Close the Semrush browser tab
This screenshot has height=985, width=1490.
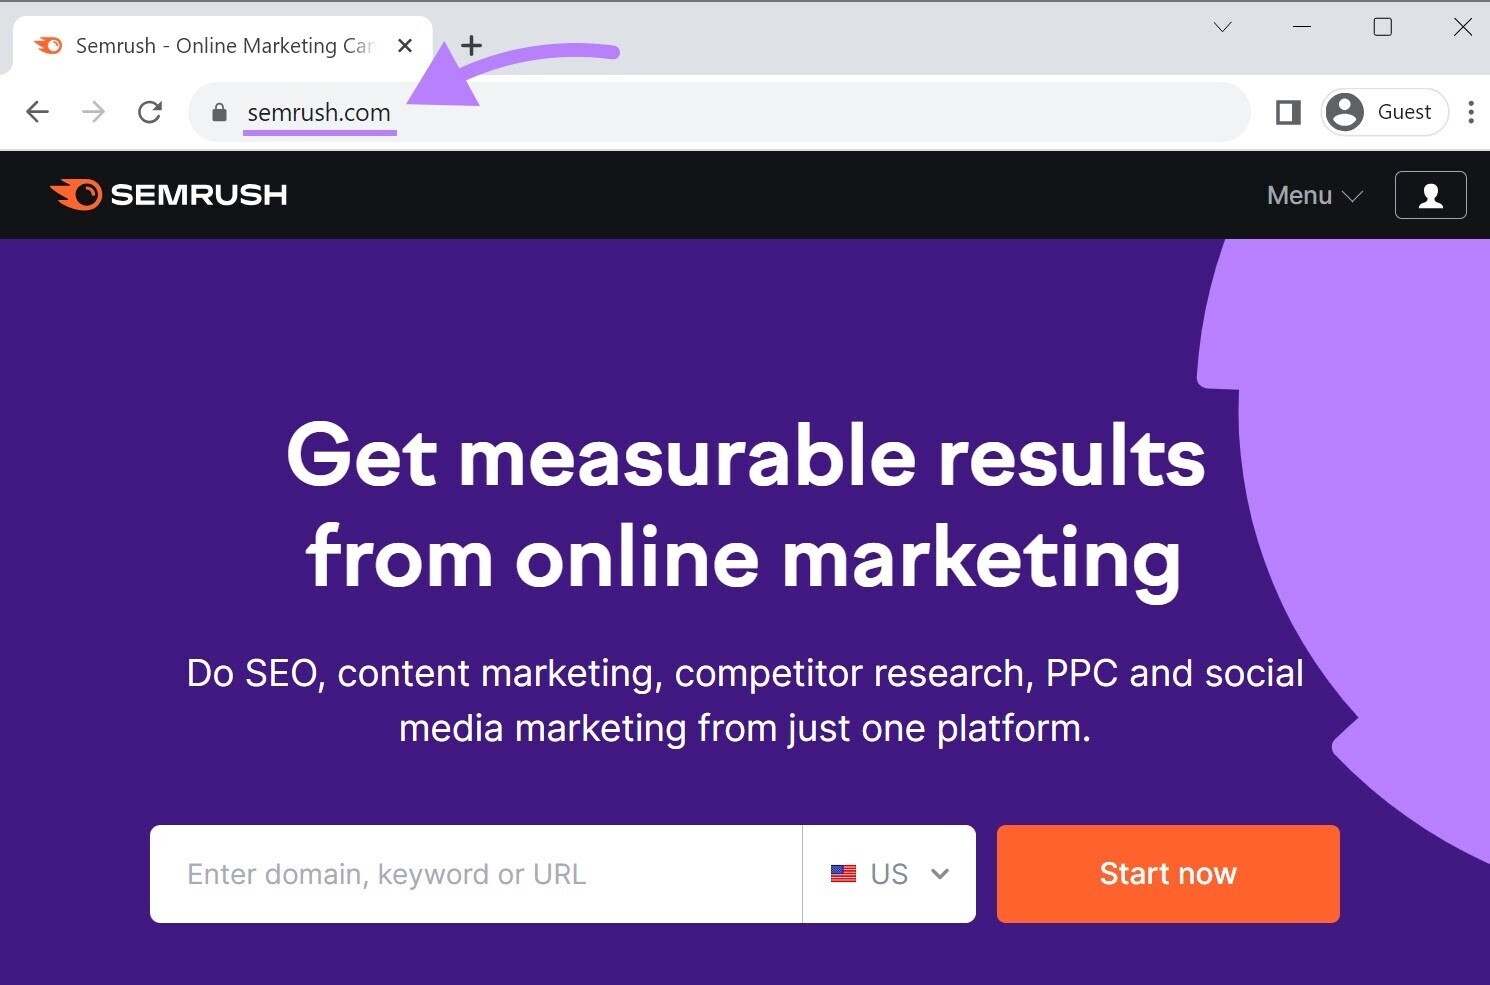click(x=405, y=46)
